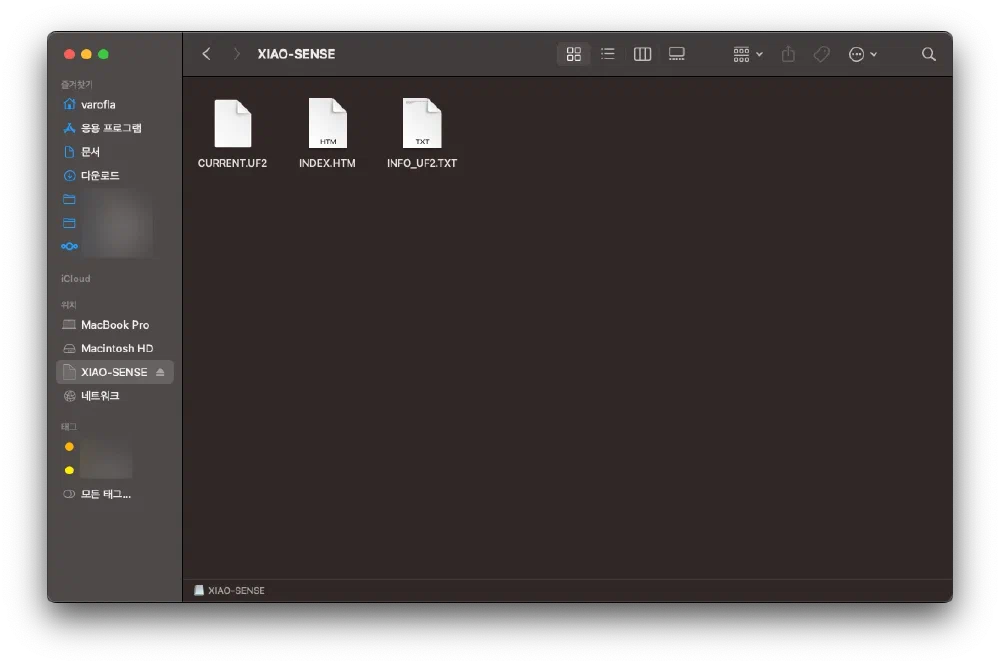Select Macintosh HD in sidebar
1000x665 pixels.
[x=116, y=348]
